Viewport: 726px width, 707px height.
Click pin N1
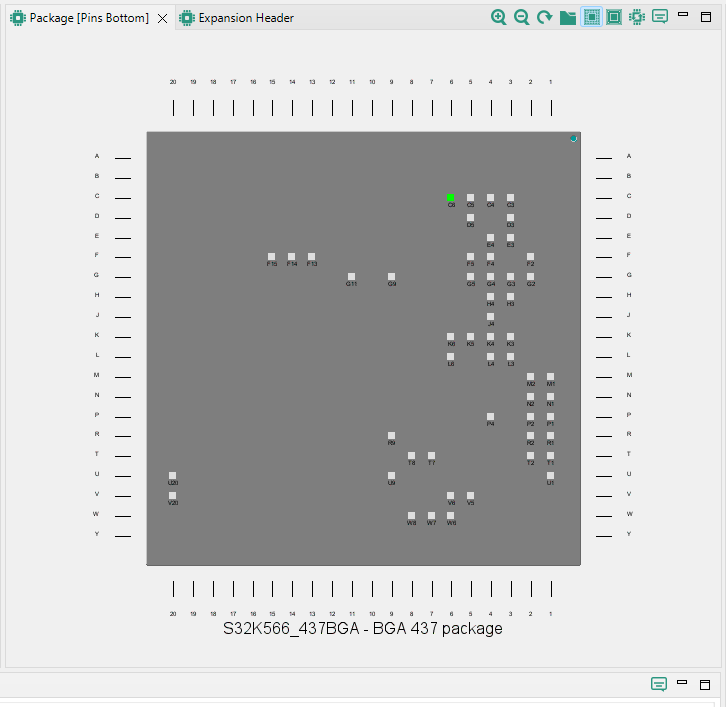(551, 397)
